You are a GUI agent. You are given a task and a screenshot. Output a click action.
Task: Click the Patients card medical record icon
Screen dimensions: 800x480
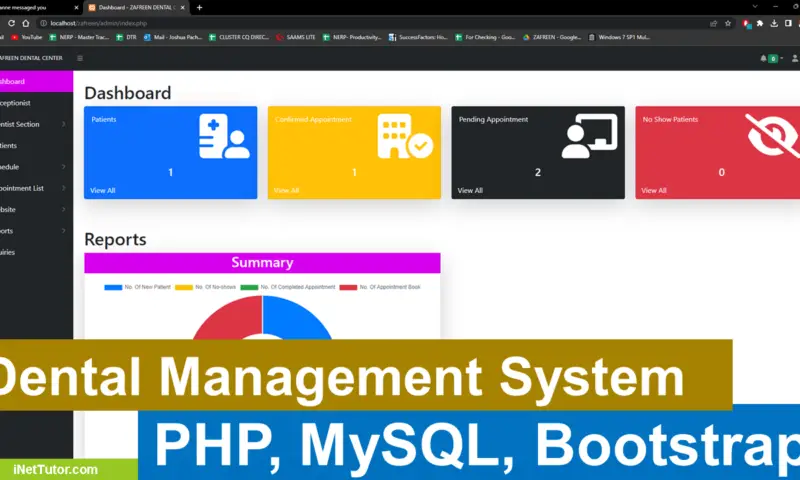tap(223, 137)
